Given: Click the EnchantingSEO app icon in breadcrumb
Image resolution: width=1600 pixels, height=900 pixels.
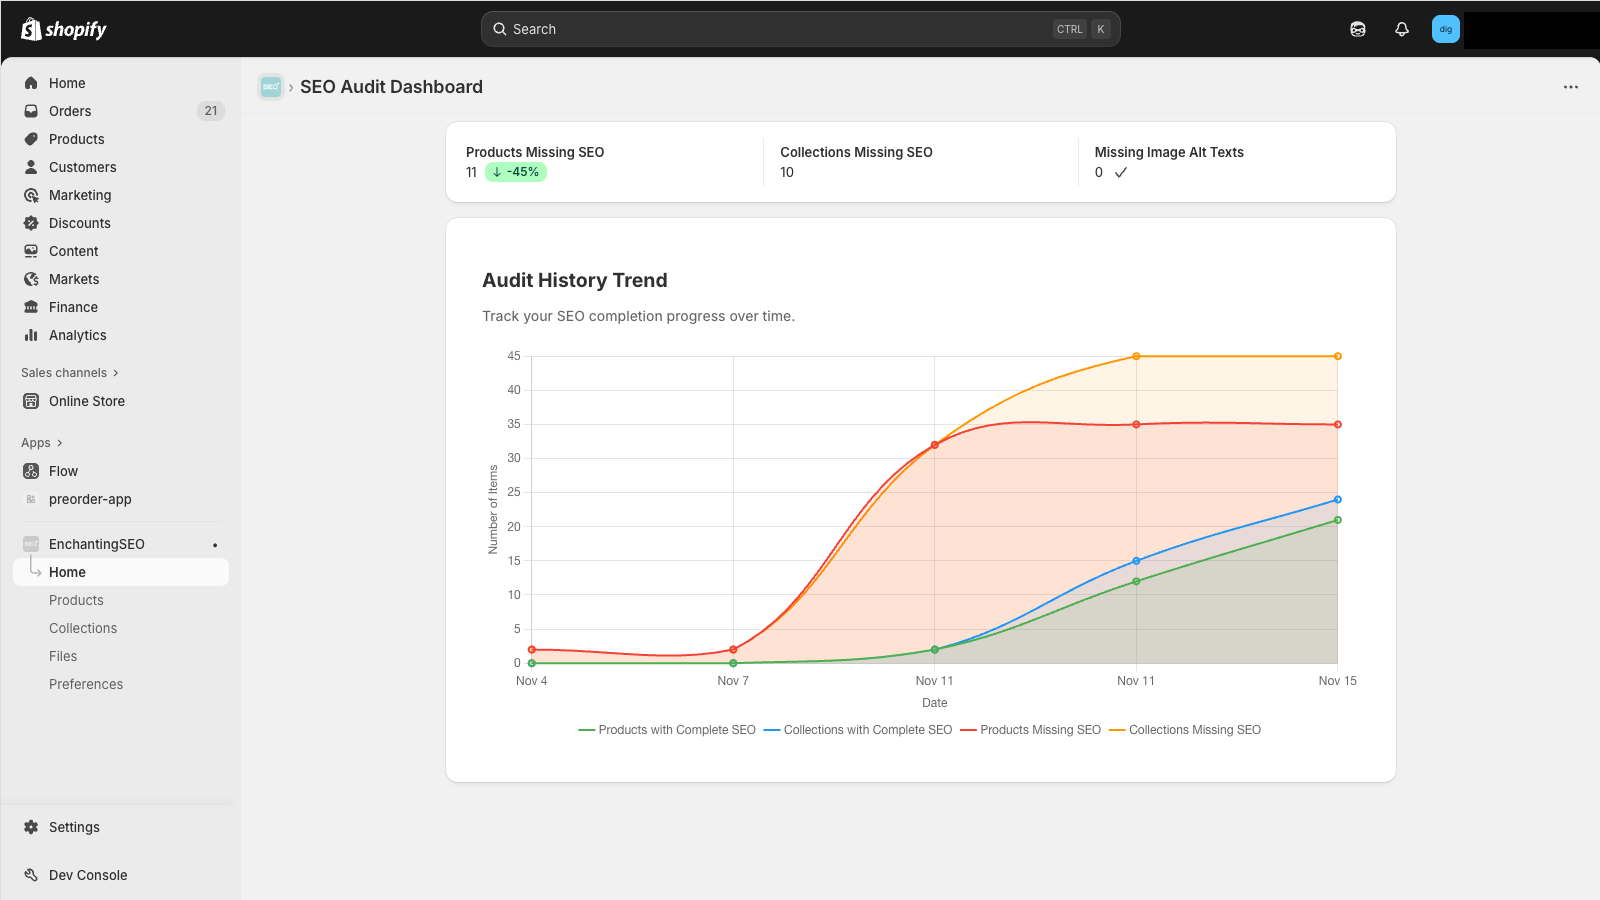Looking at the screenshot, I should coord(270,87).
